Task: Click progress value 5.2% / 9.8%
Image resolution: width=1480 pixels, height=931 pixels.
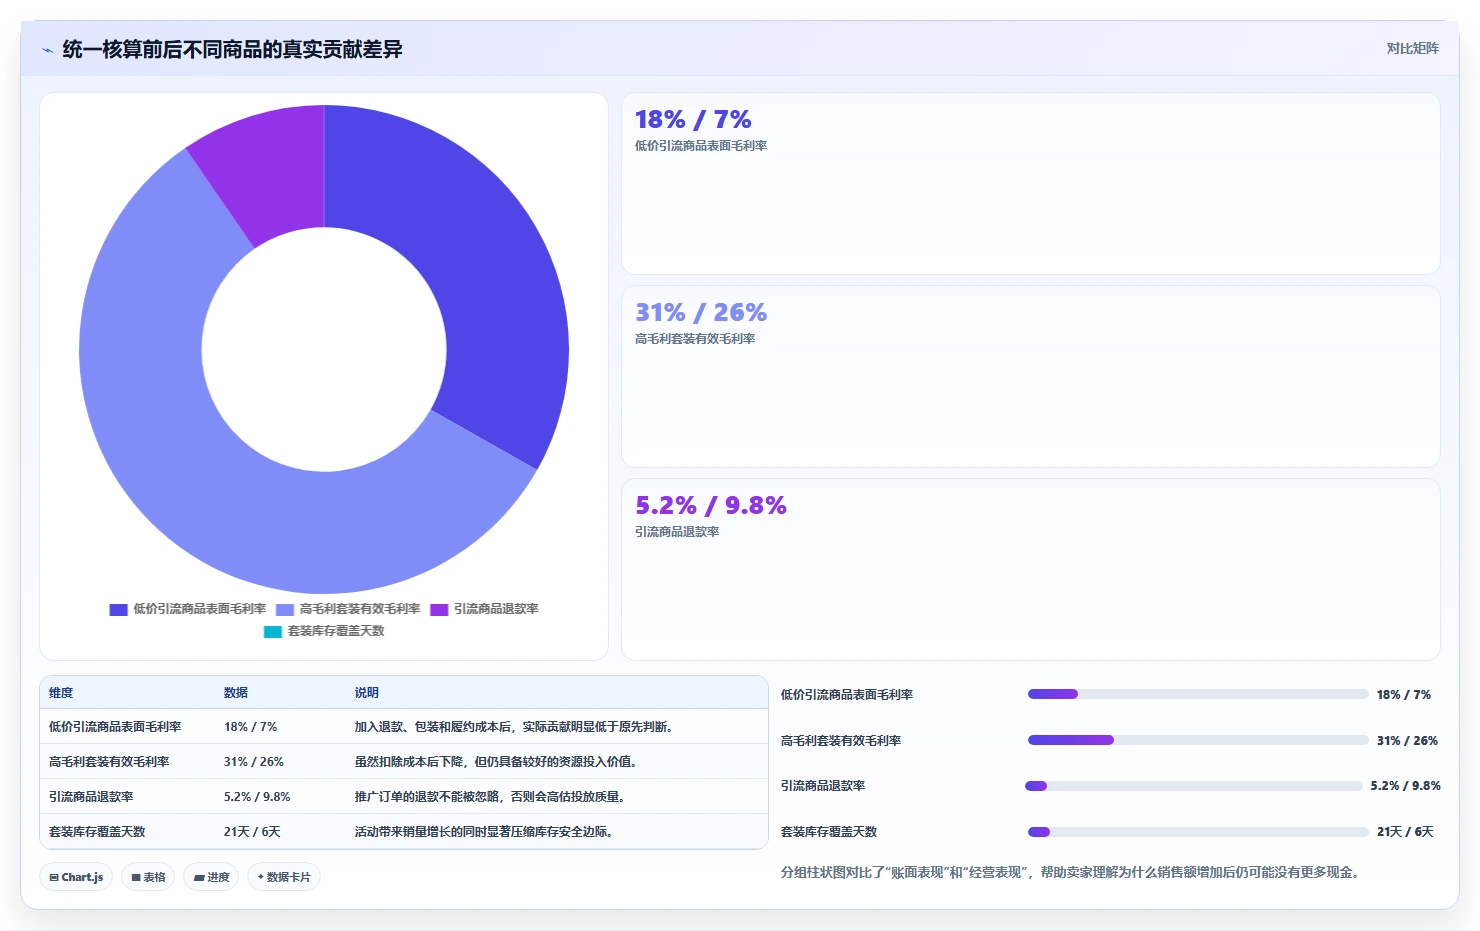Action: [x=1405, y=786]
